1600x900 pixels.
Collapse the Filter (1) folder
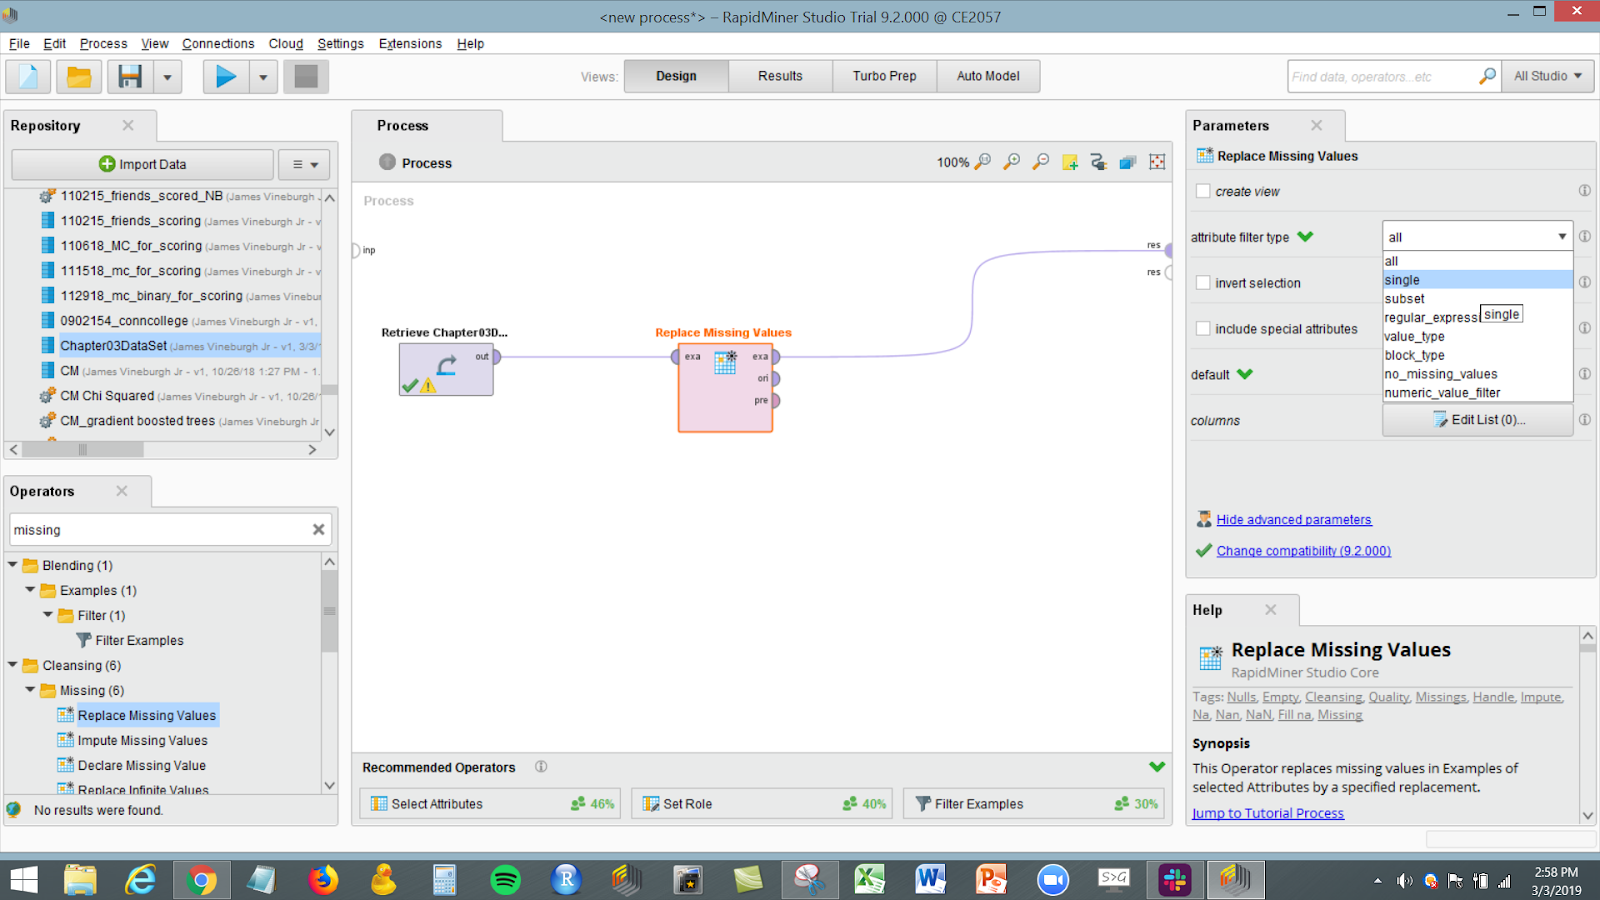(x=48, y=615)
